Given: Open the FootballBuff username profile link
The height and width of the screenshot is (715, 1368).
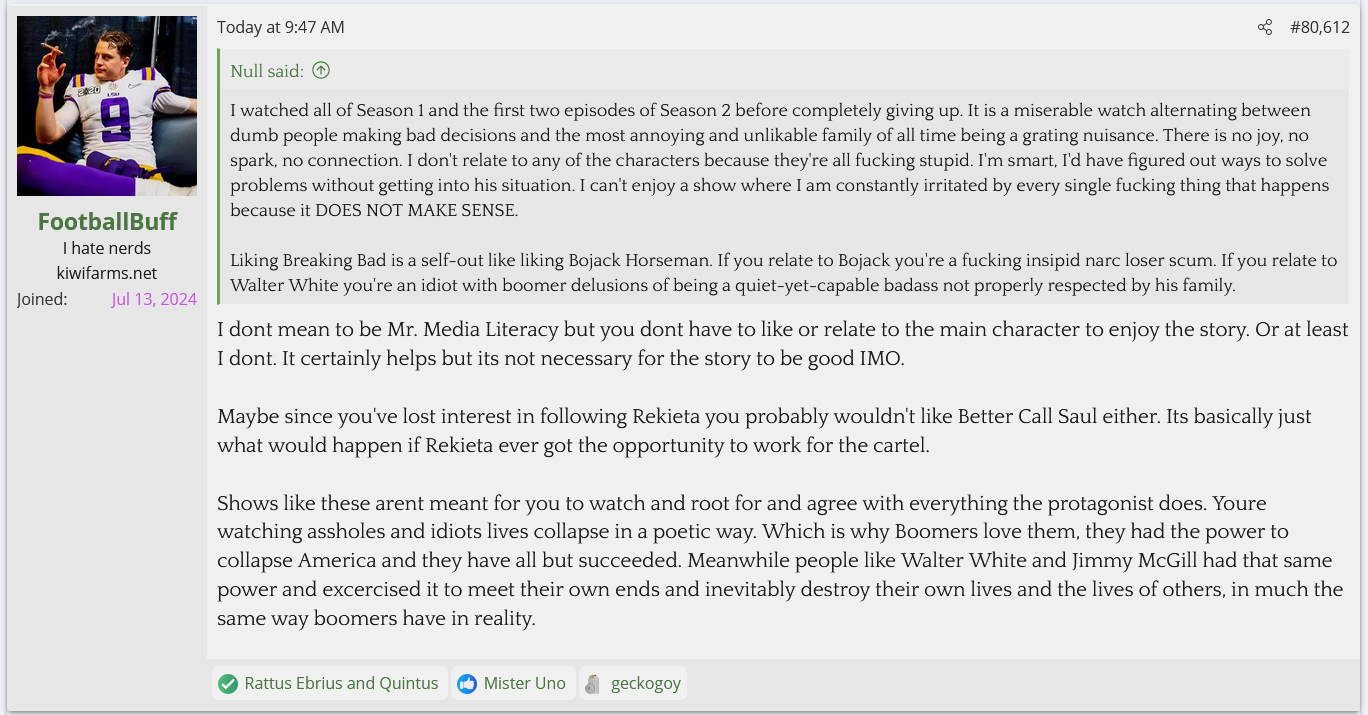Looking at the screenshot, I should tap(107, 221).
